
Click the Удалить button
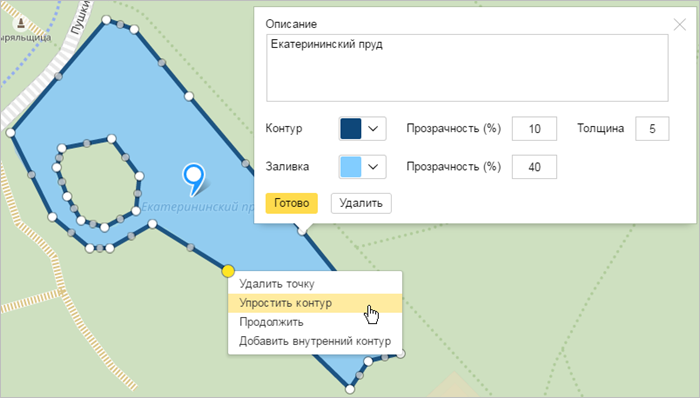(361, 203)
